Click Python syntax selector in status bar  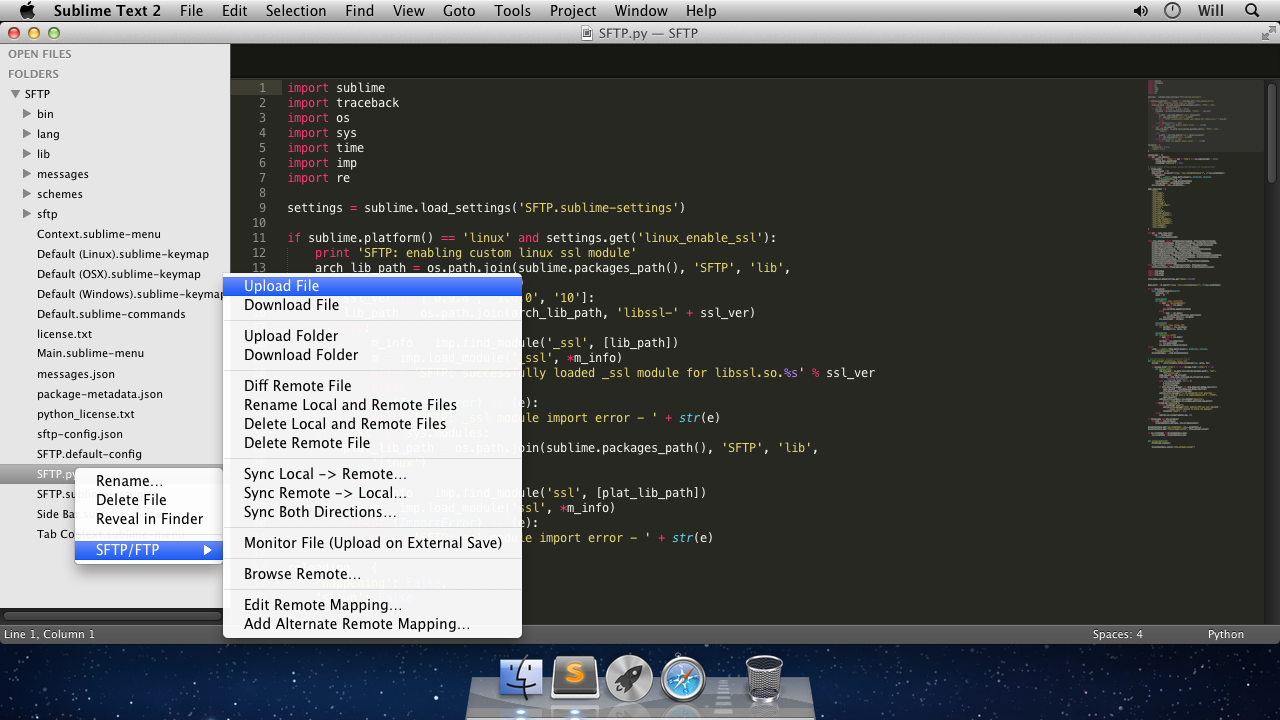pos(1226,633)
